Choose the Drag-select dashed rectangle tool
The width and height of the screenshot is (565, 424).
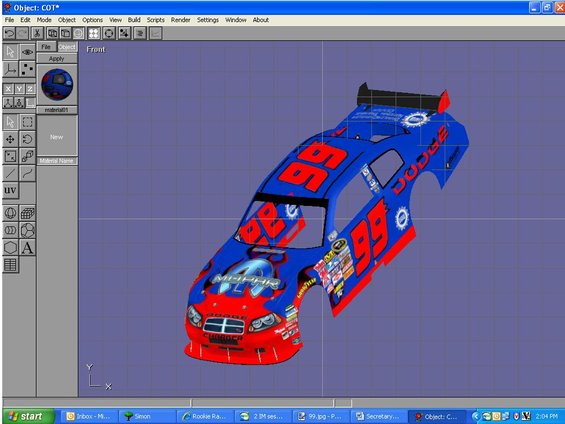[x=27, y=122]
